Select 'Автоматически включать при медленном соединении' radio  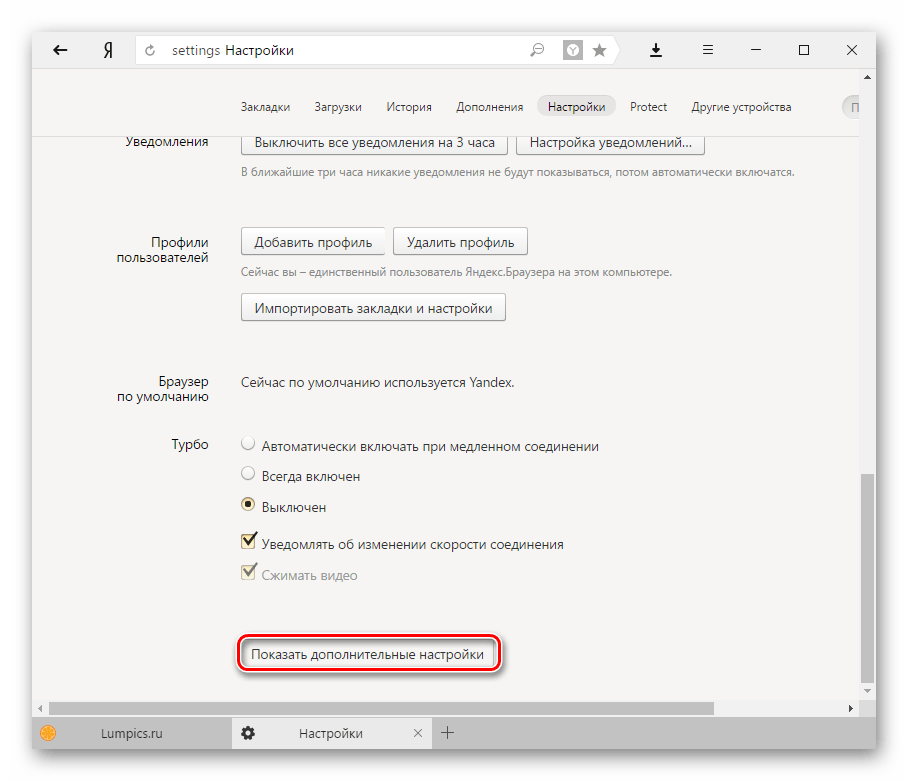pyautogui.click(x=248, y=445)
